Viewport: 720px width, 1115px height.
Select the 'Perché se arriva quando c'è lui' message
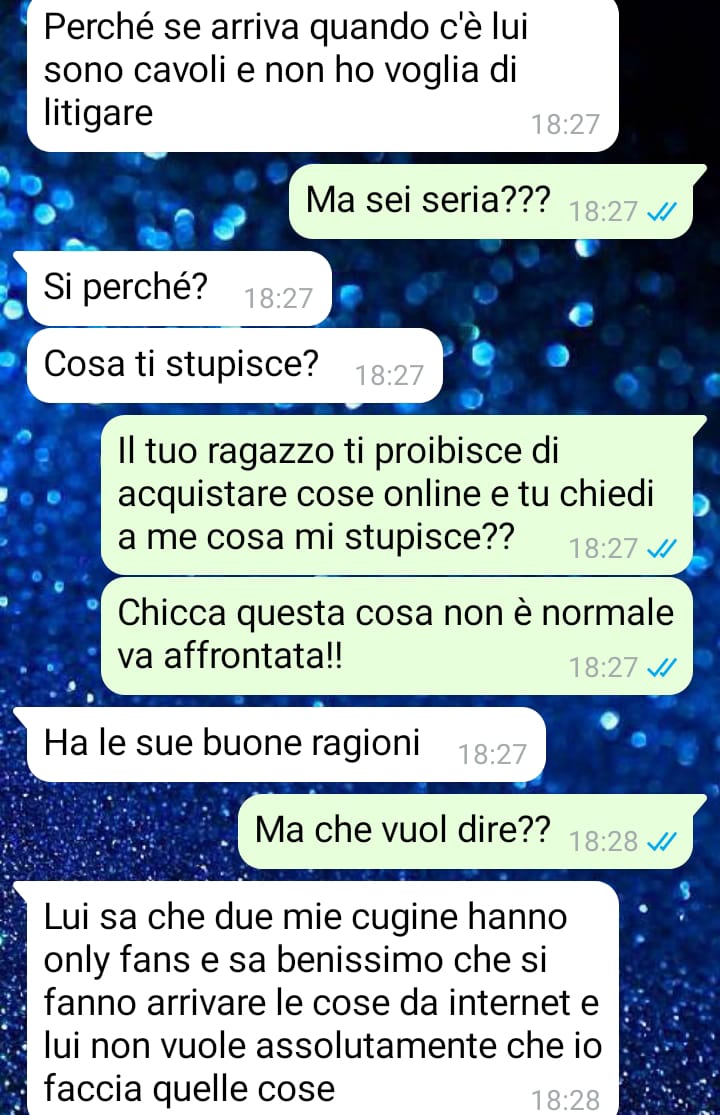(323, 74)
